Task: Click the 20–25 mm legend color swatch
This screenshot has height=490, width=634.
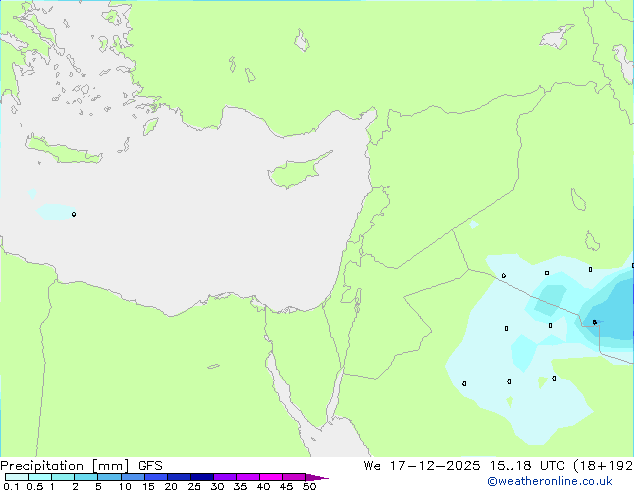Action: (178, 477)
